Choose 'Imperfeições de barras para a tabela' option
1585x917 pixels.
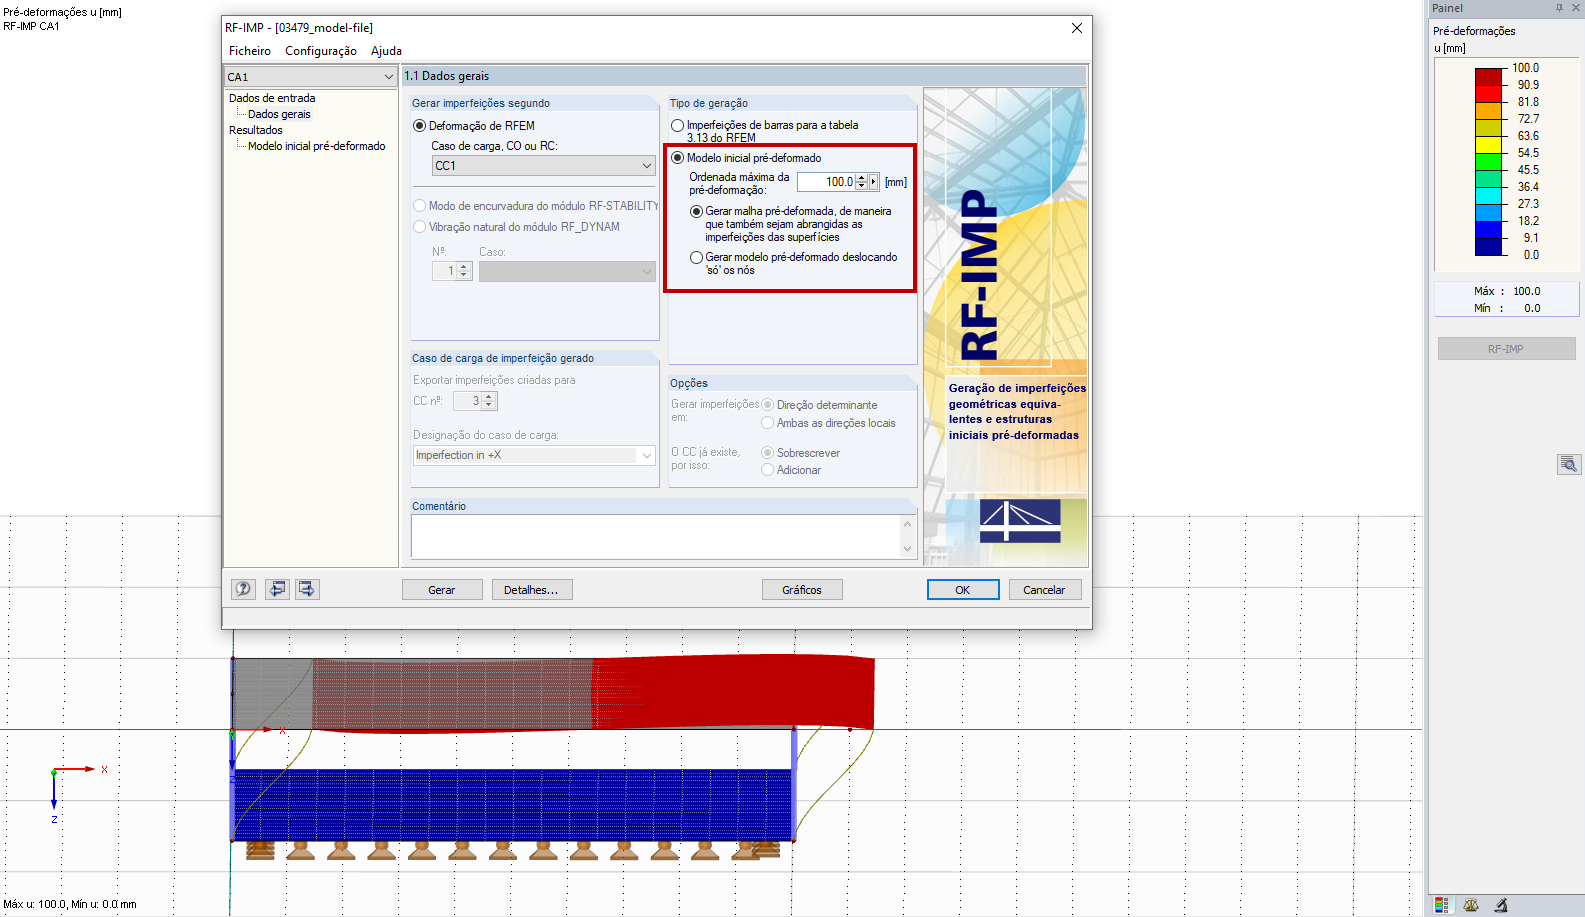tap(677, 126)
